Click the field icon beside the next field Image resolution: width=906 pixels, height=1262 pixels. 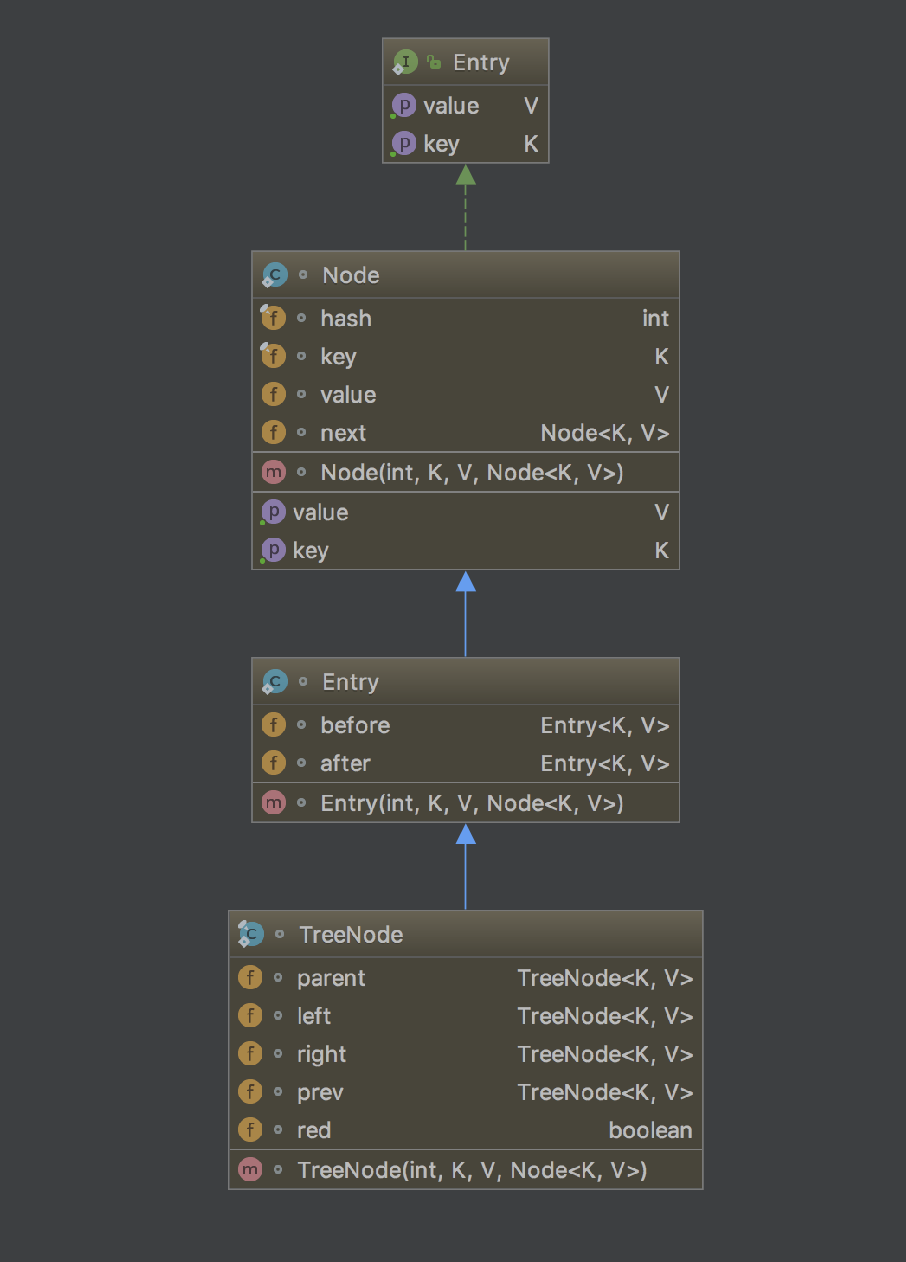(x=272, y=433)
